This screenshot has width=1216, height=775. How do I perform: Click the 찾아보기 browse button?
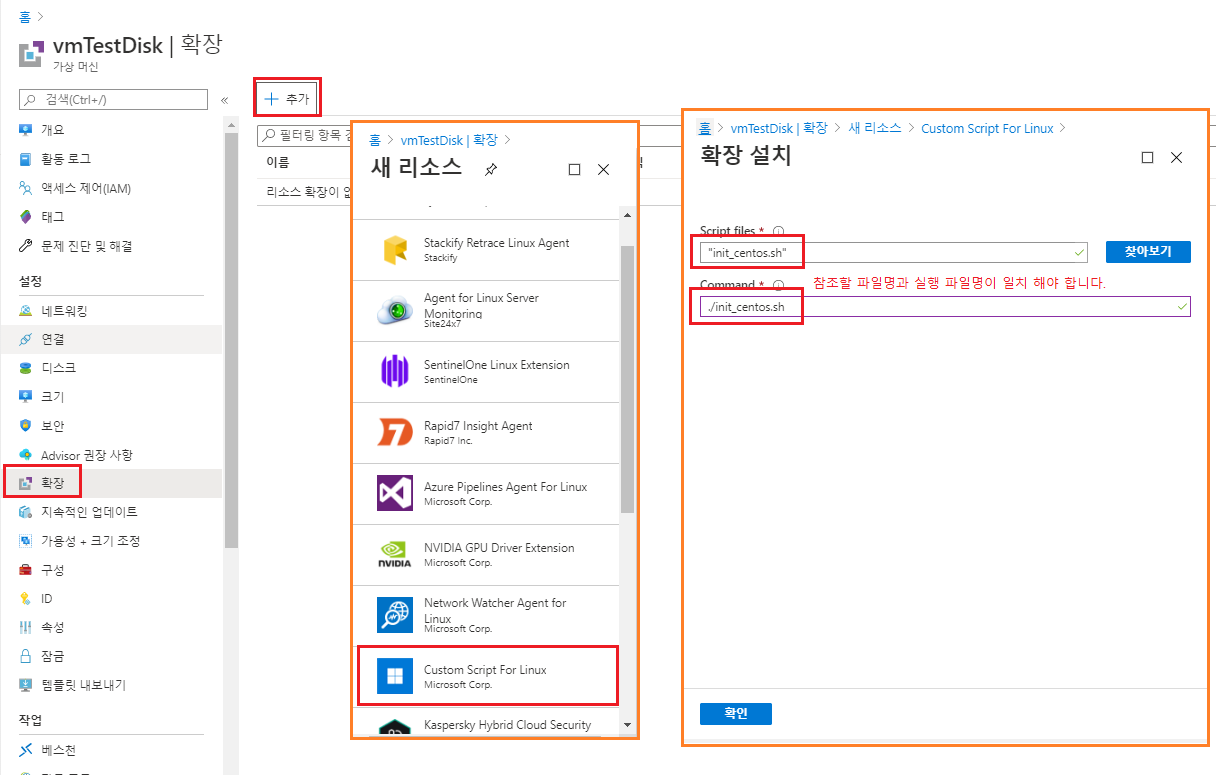coord(1148,251)
